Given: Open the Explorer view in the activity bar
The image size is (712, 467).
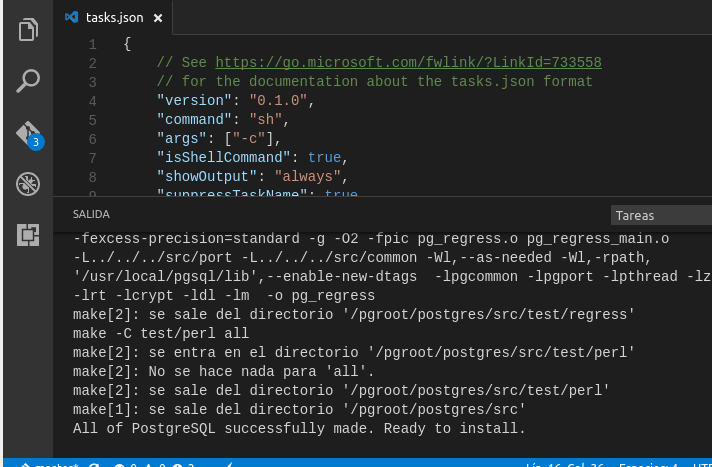Looking at the screenshot, I should coord(27,29).
